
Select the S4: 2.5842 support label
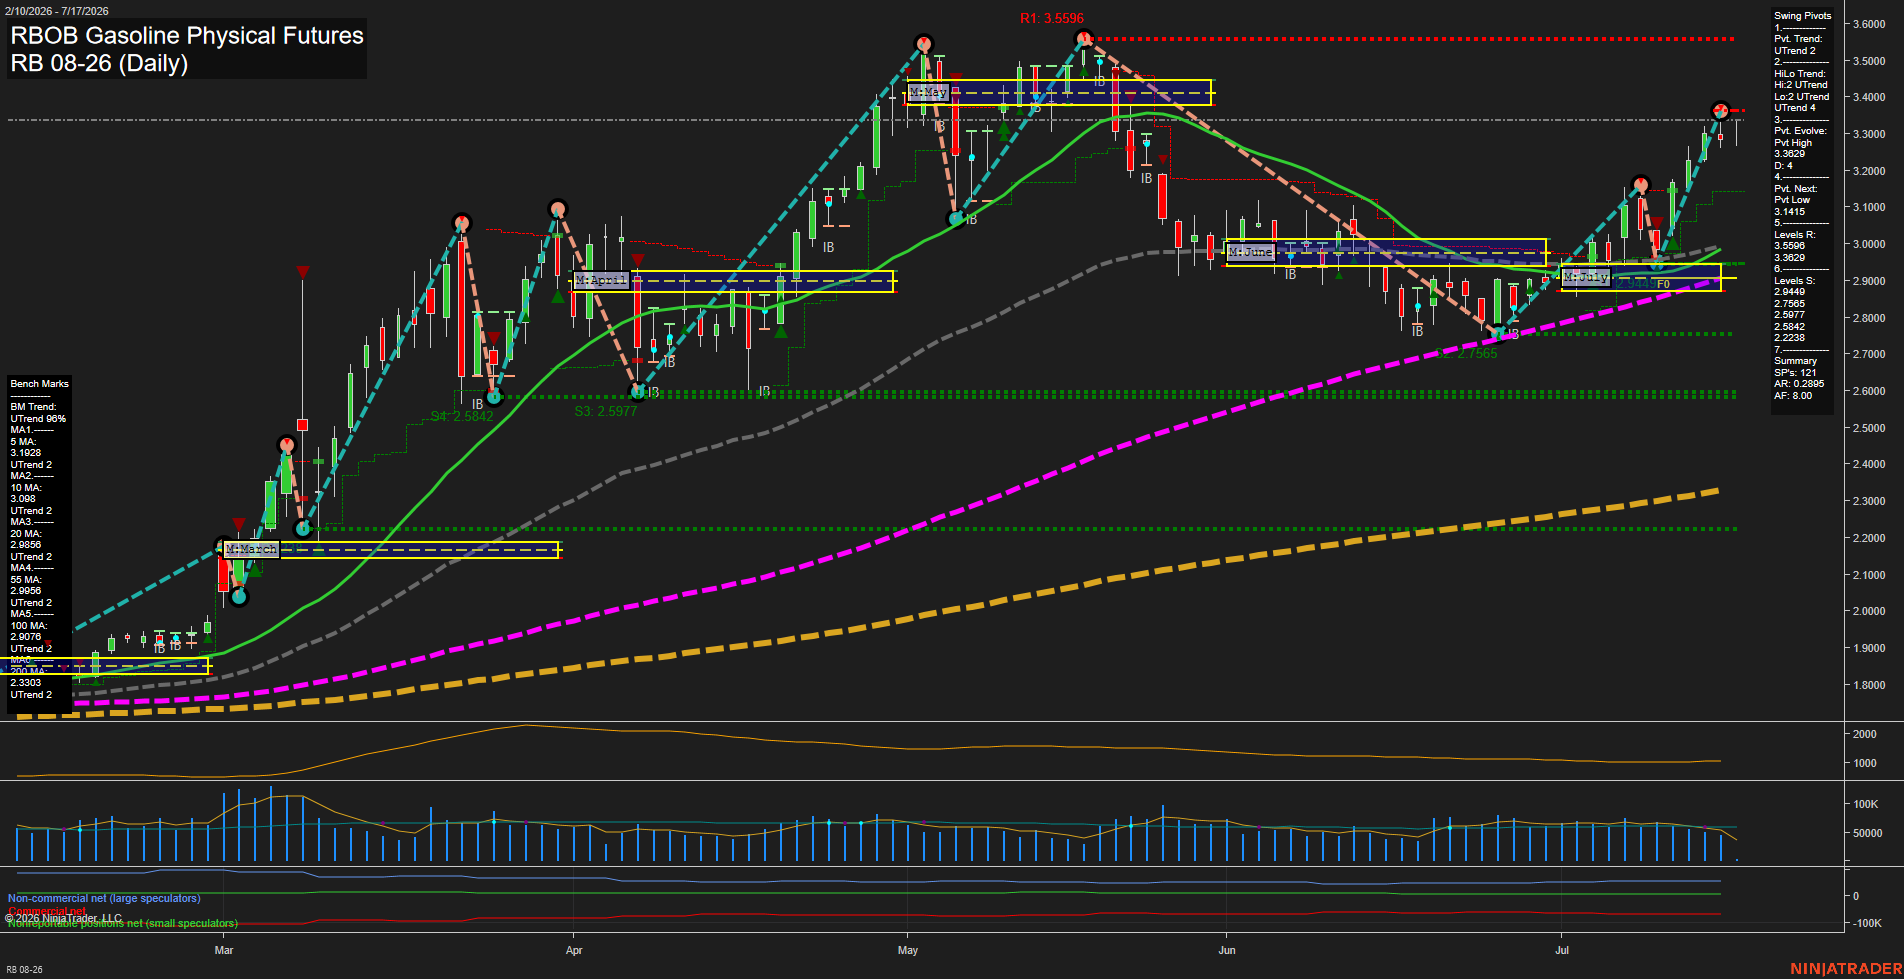point(462,417)
